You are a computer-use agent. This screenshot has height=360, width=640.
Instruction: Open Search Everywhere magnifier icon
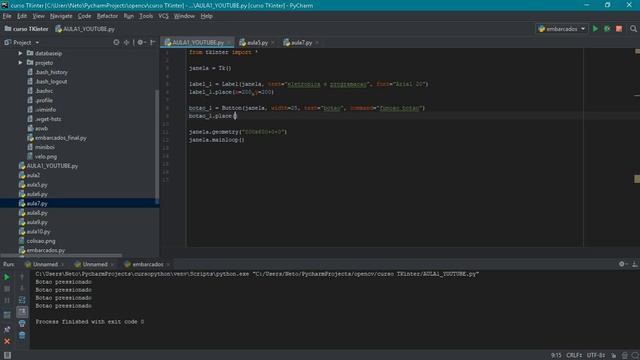(x=633, y=29)
